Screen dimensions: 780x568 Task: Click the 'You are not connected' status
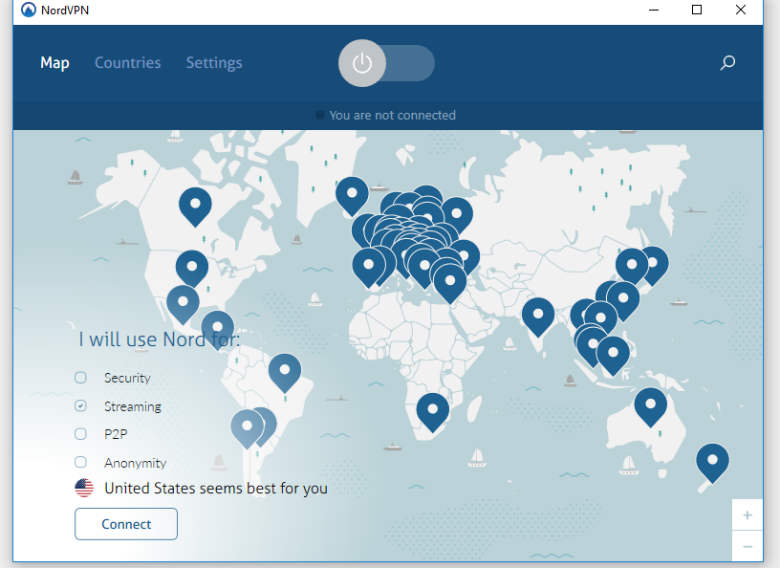(392, 115)
